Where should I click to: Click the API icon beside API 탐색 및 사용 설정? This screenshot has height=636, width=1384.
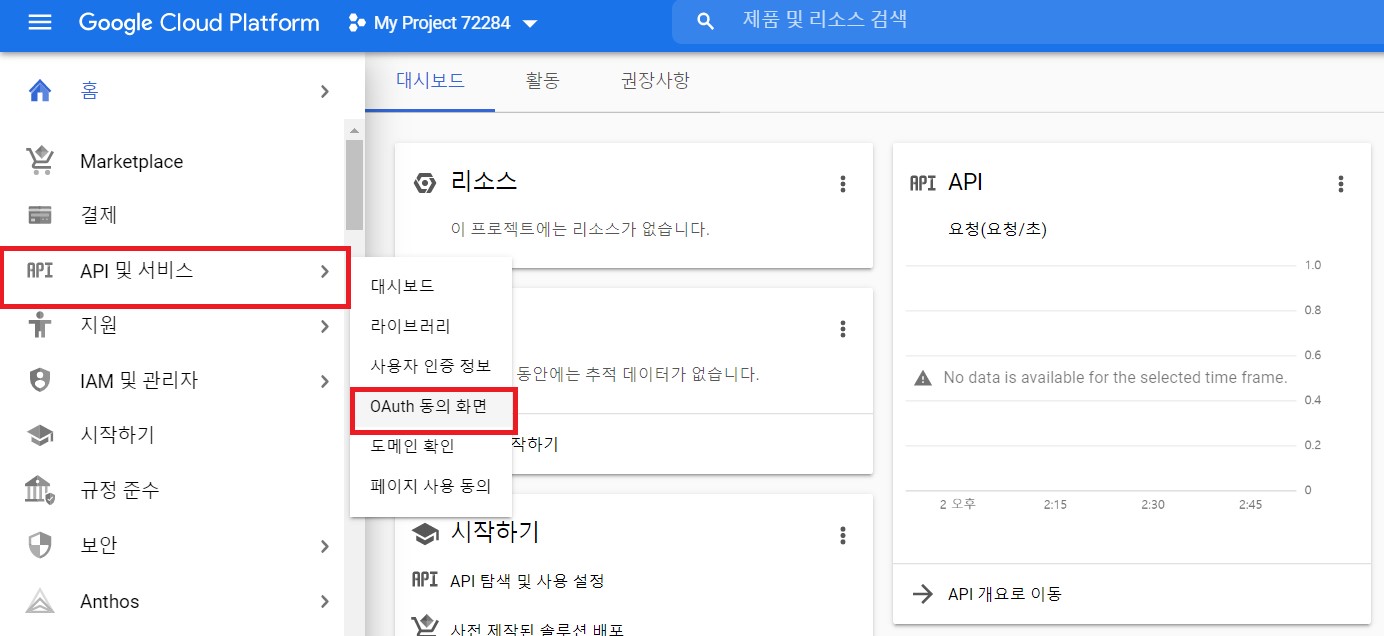point(425,580)
